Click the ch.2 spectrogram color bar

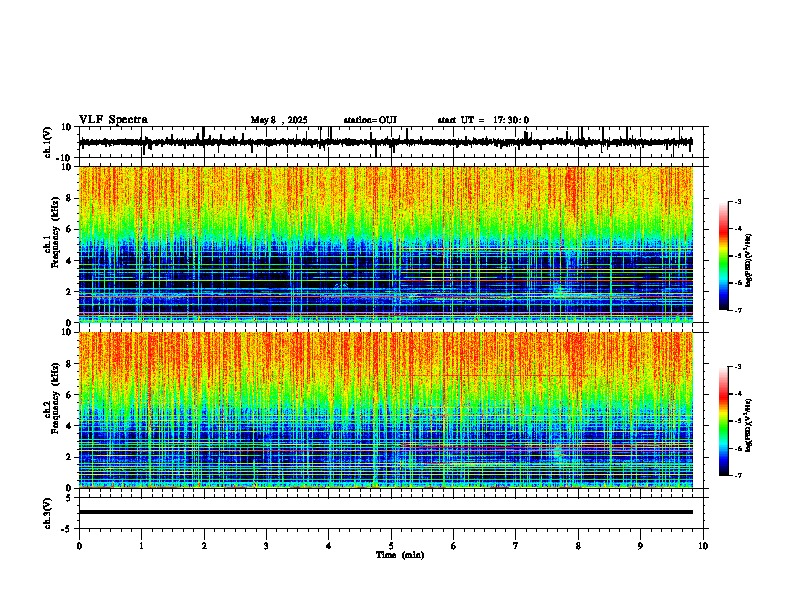[x=724, y=421]
